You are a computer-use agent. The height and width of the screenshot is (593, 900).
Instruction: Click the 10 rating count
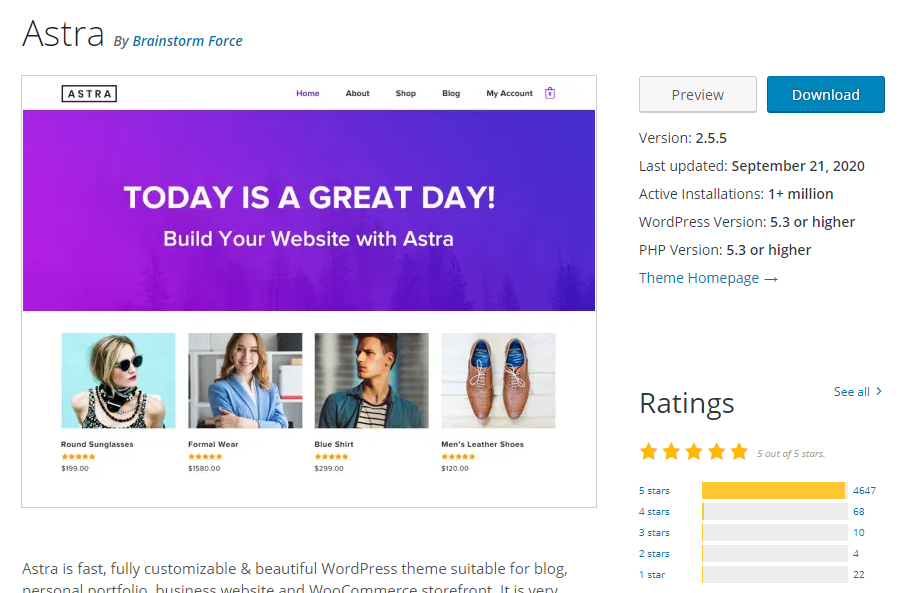(x=859, y=533)
